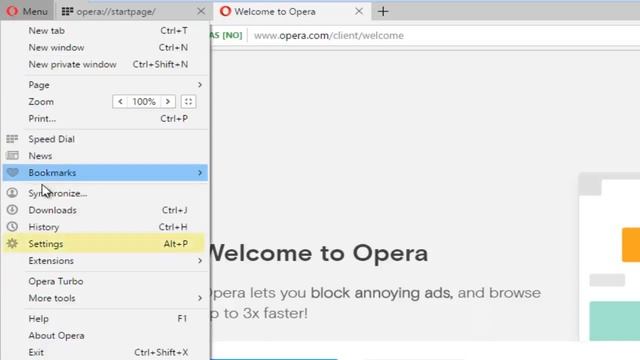Expand the Page submenu

106,84
